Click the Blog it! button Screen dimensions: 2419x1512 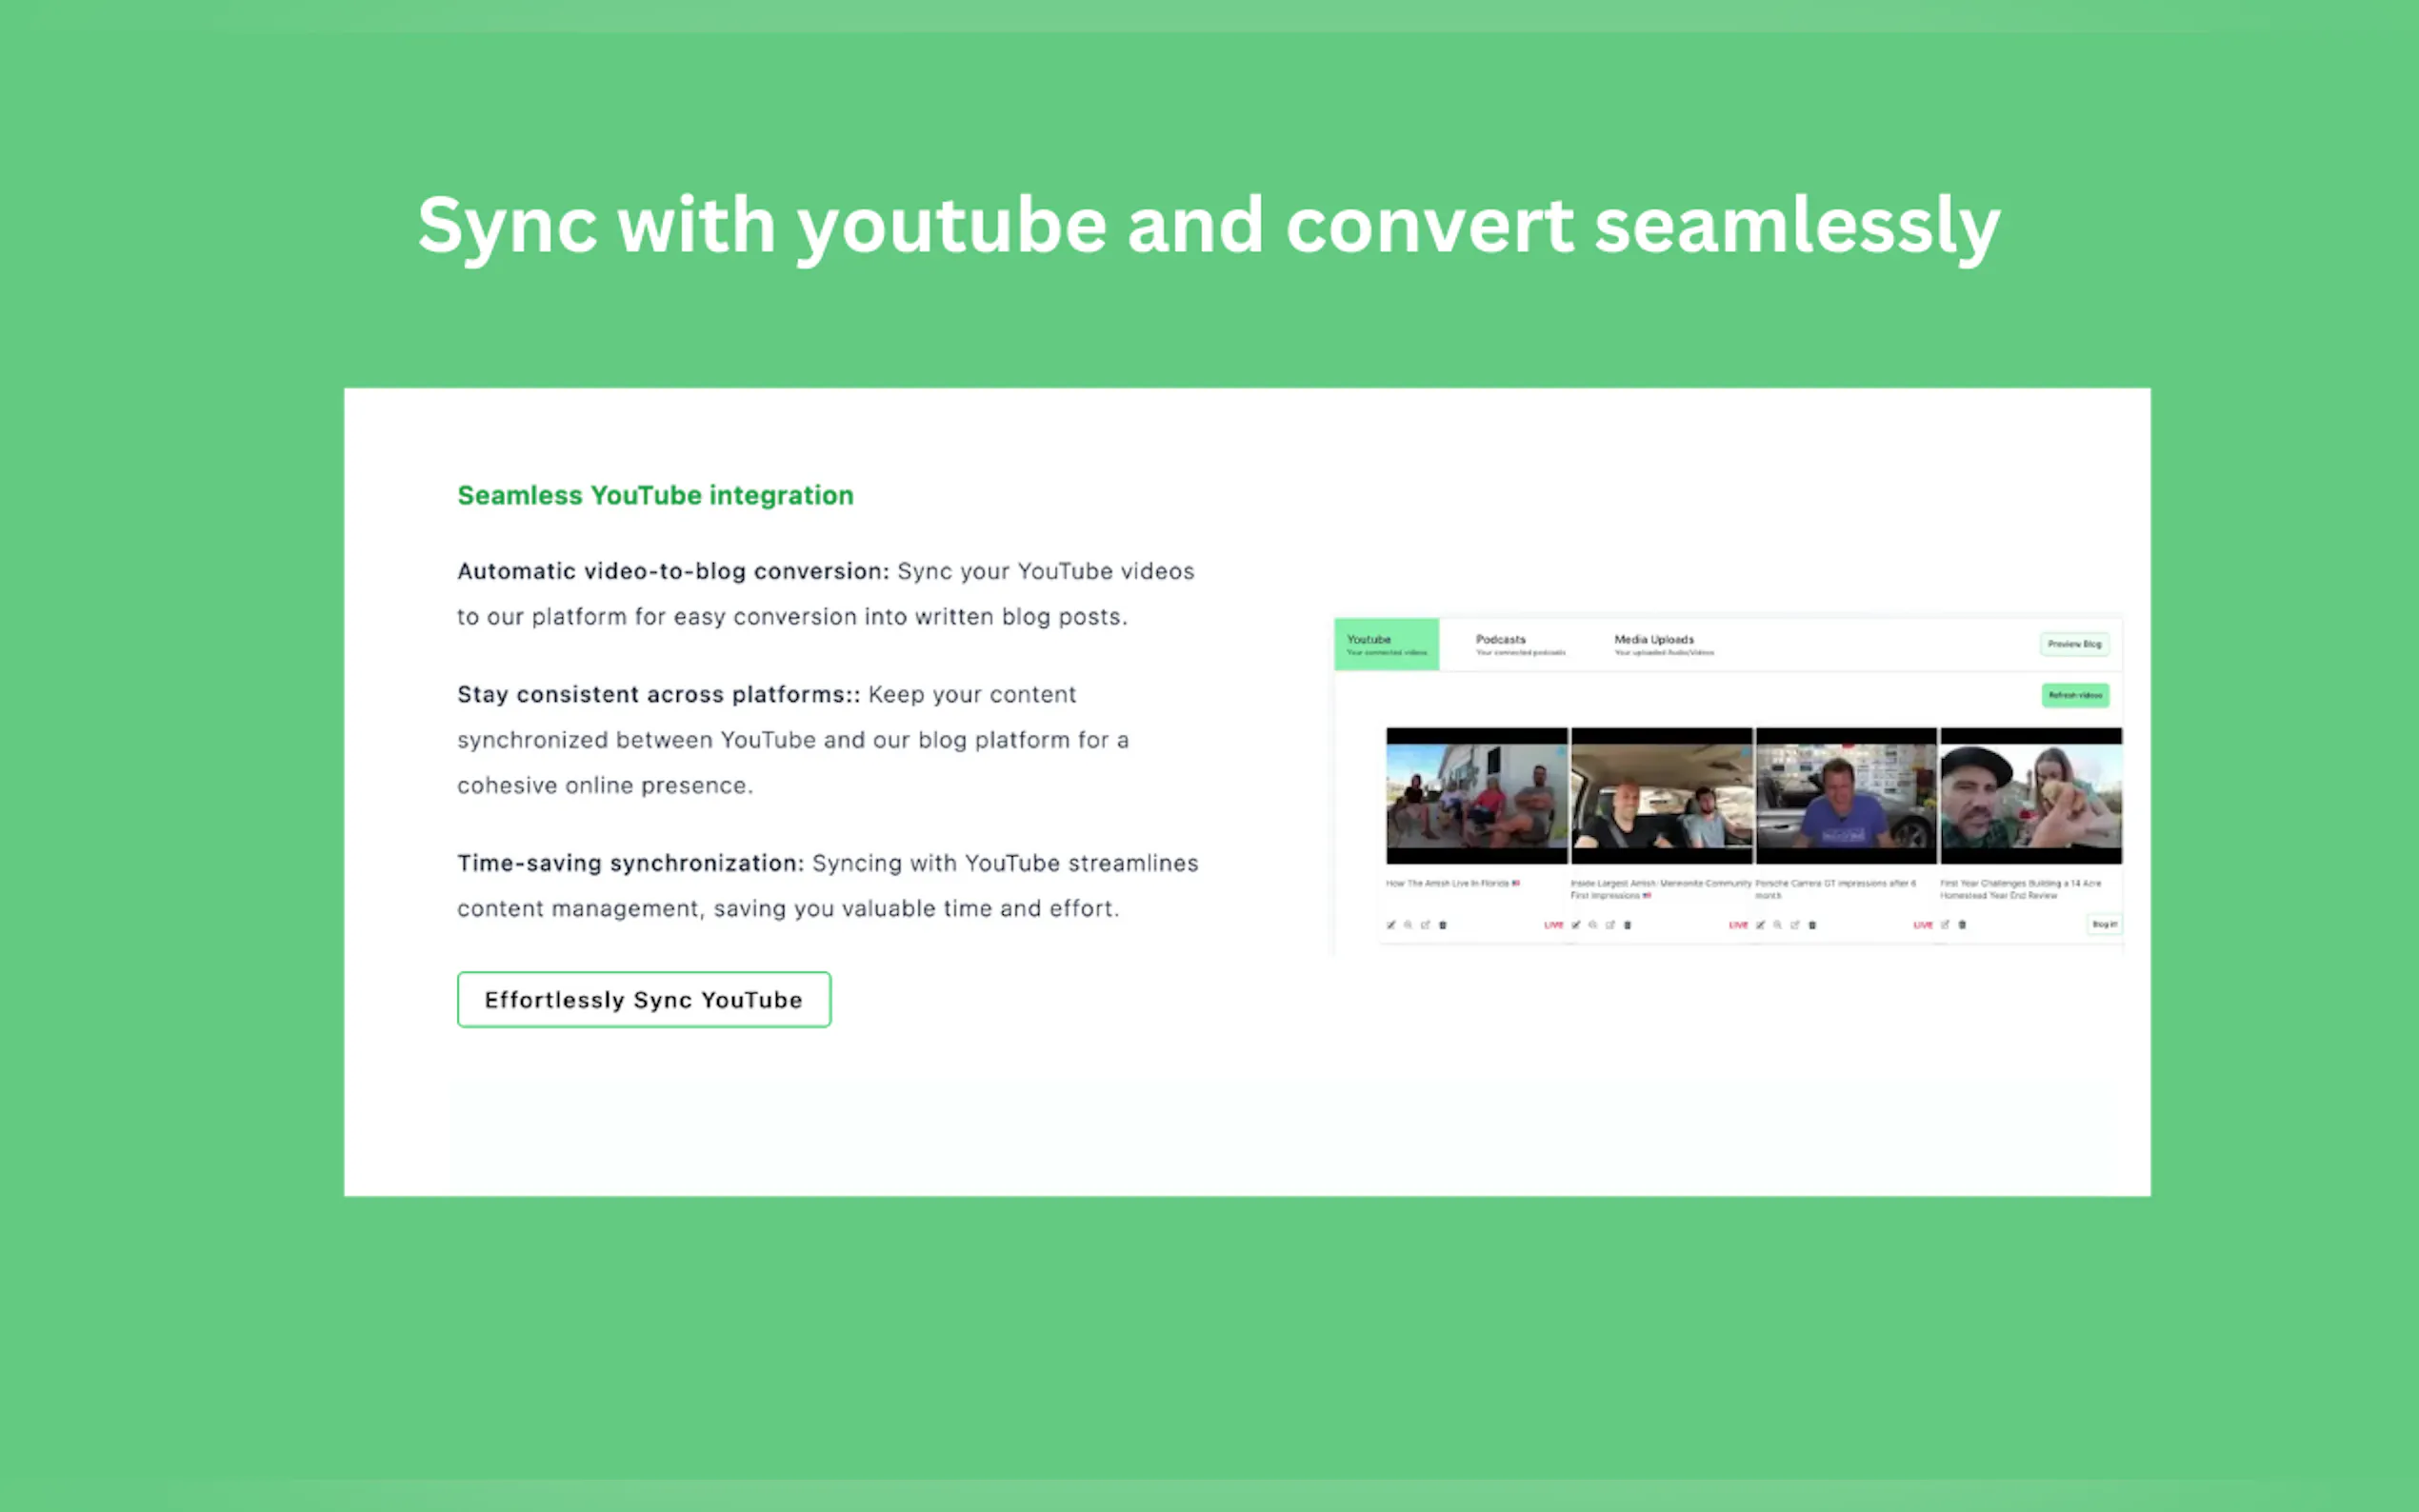(2104, 924)
